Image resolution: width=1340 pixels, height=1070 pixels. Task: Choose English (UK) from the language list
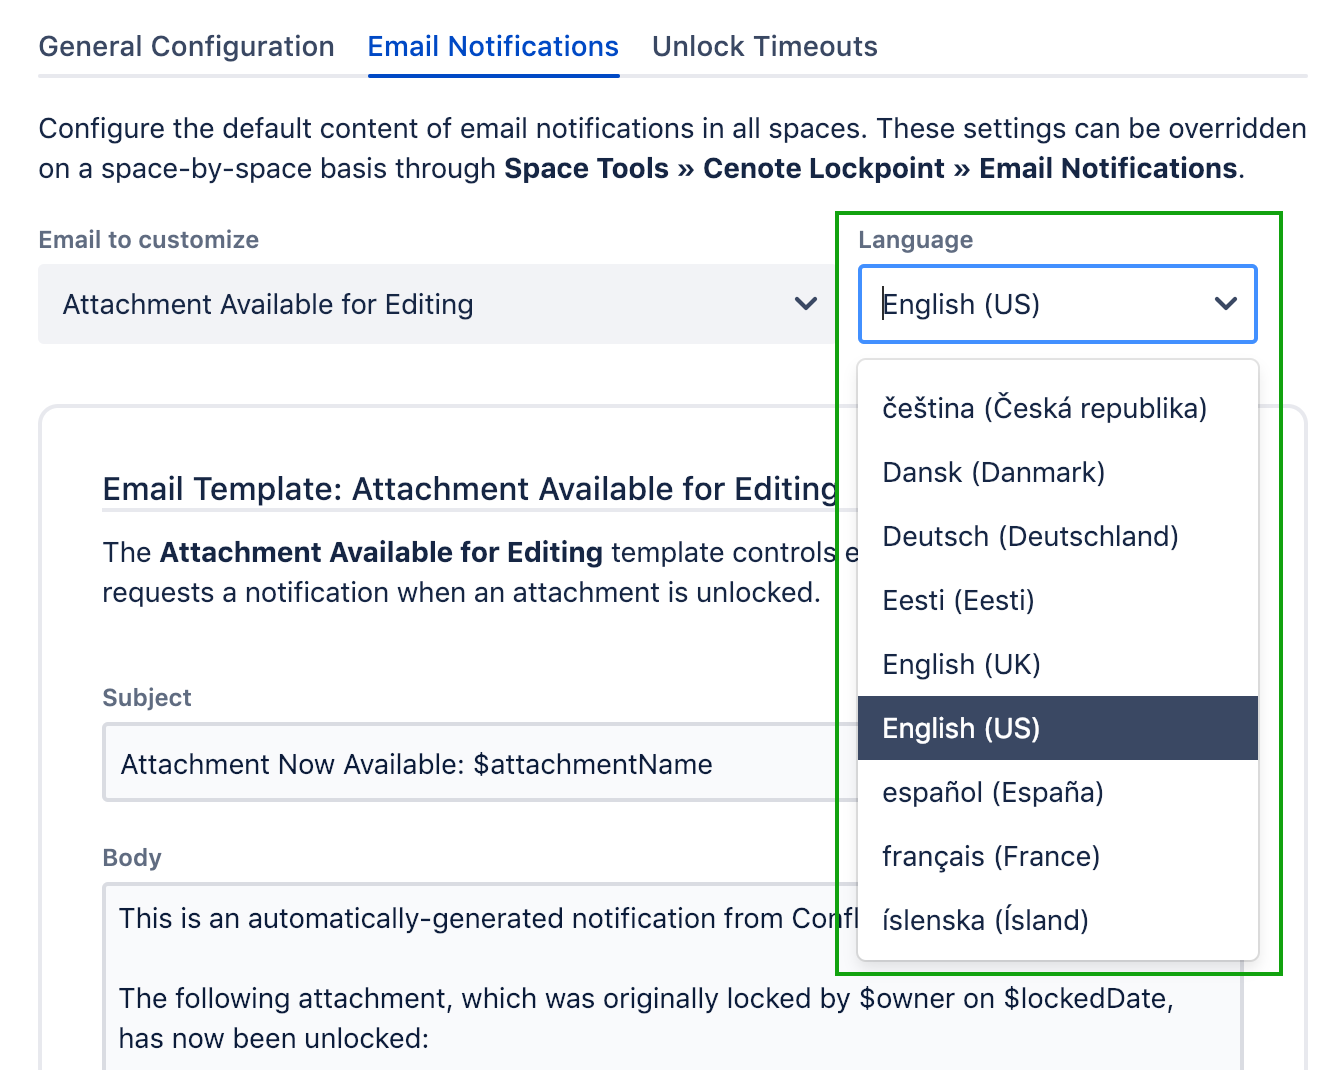(961, 664)
